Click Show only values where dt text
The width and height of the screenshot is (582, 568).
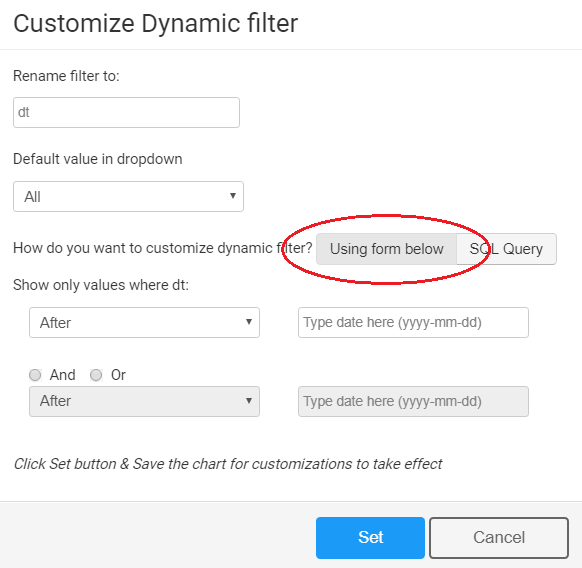(101, 285)
